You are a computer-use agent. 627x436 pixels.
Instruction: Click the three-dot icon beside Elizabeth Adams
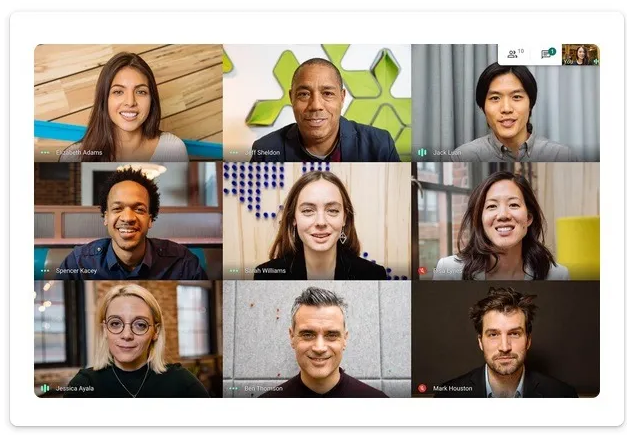[x=45, y=152]
